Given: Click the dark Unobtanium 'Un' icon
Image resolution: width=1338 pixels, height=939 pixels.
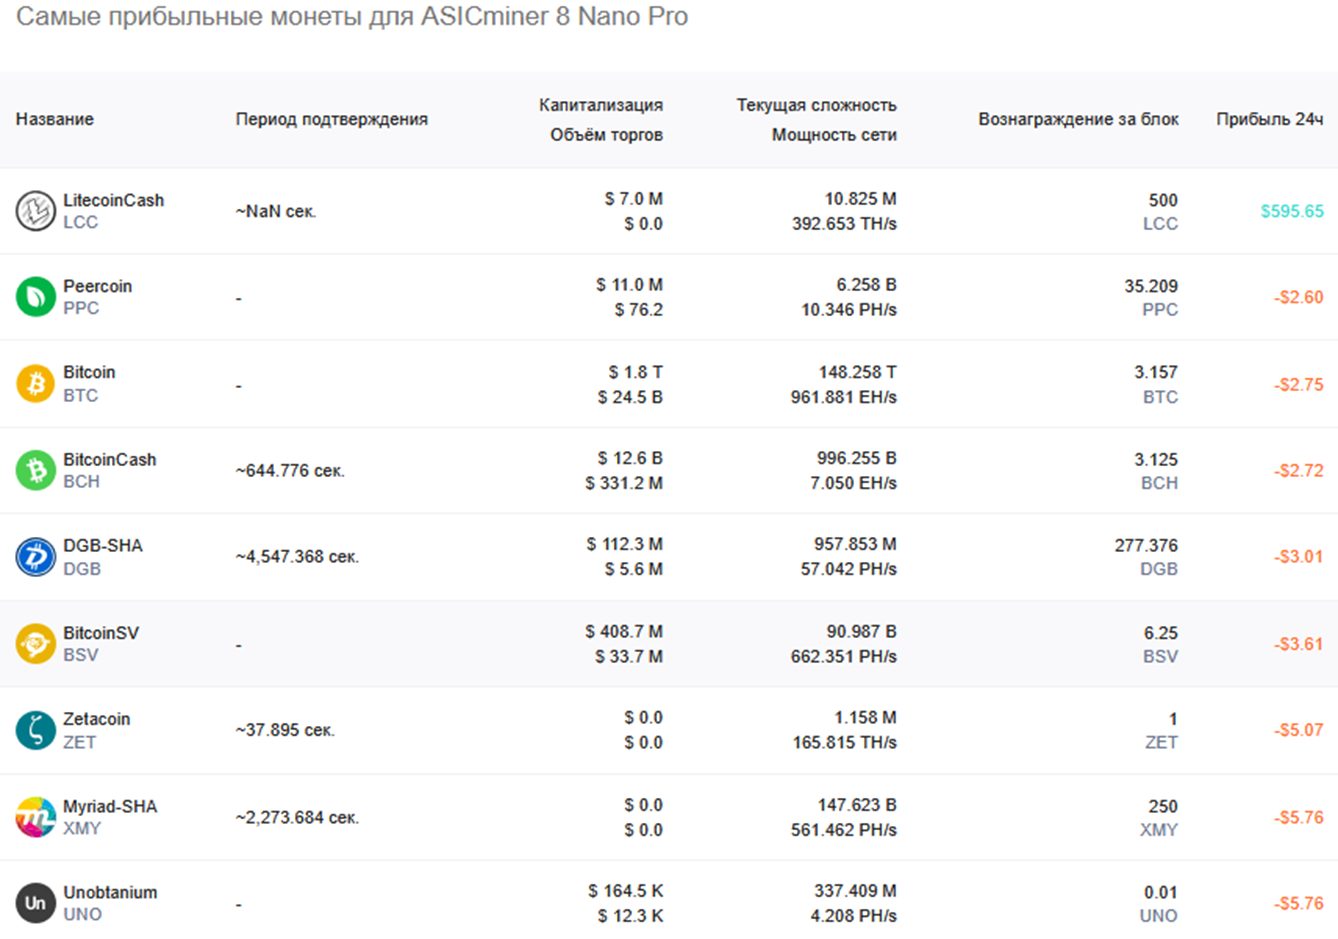Looking at the screenshot, I should point(35,903).
